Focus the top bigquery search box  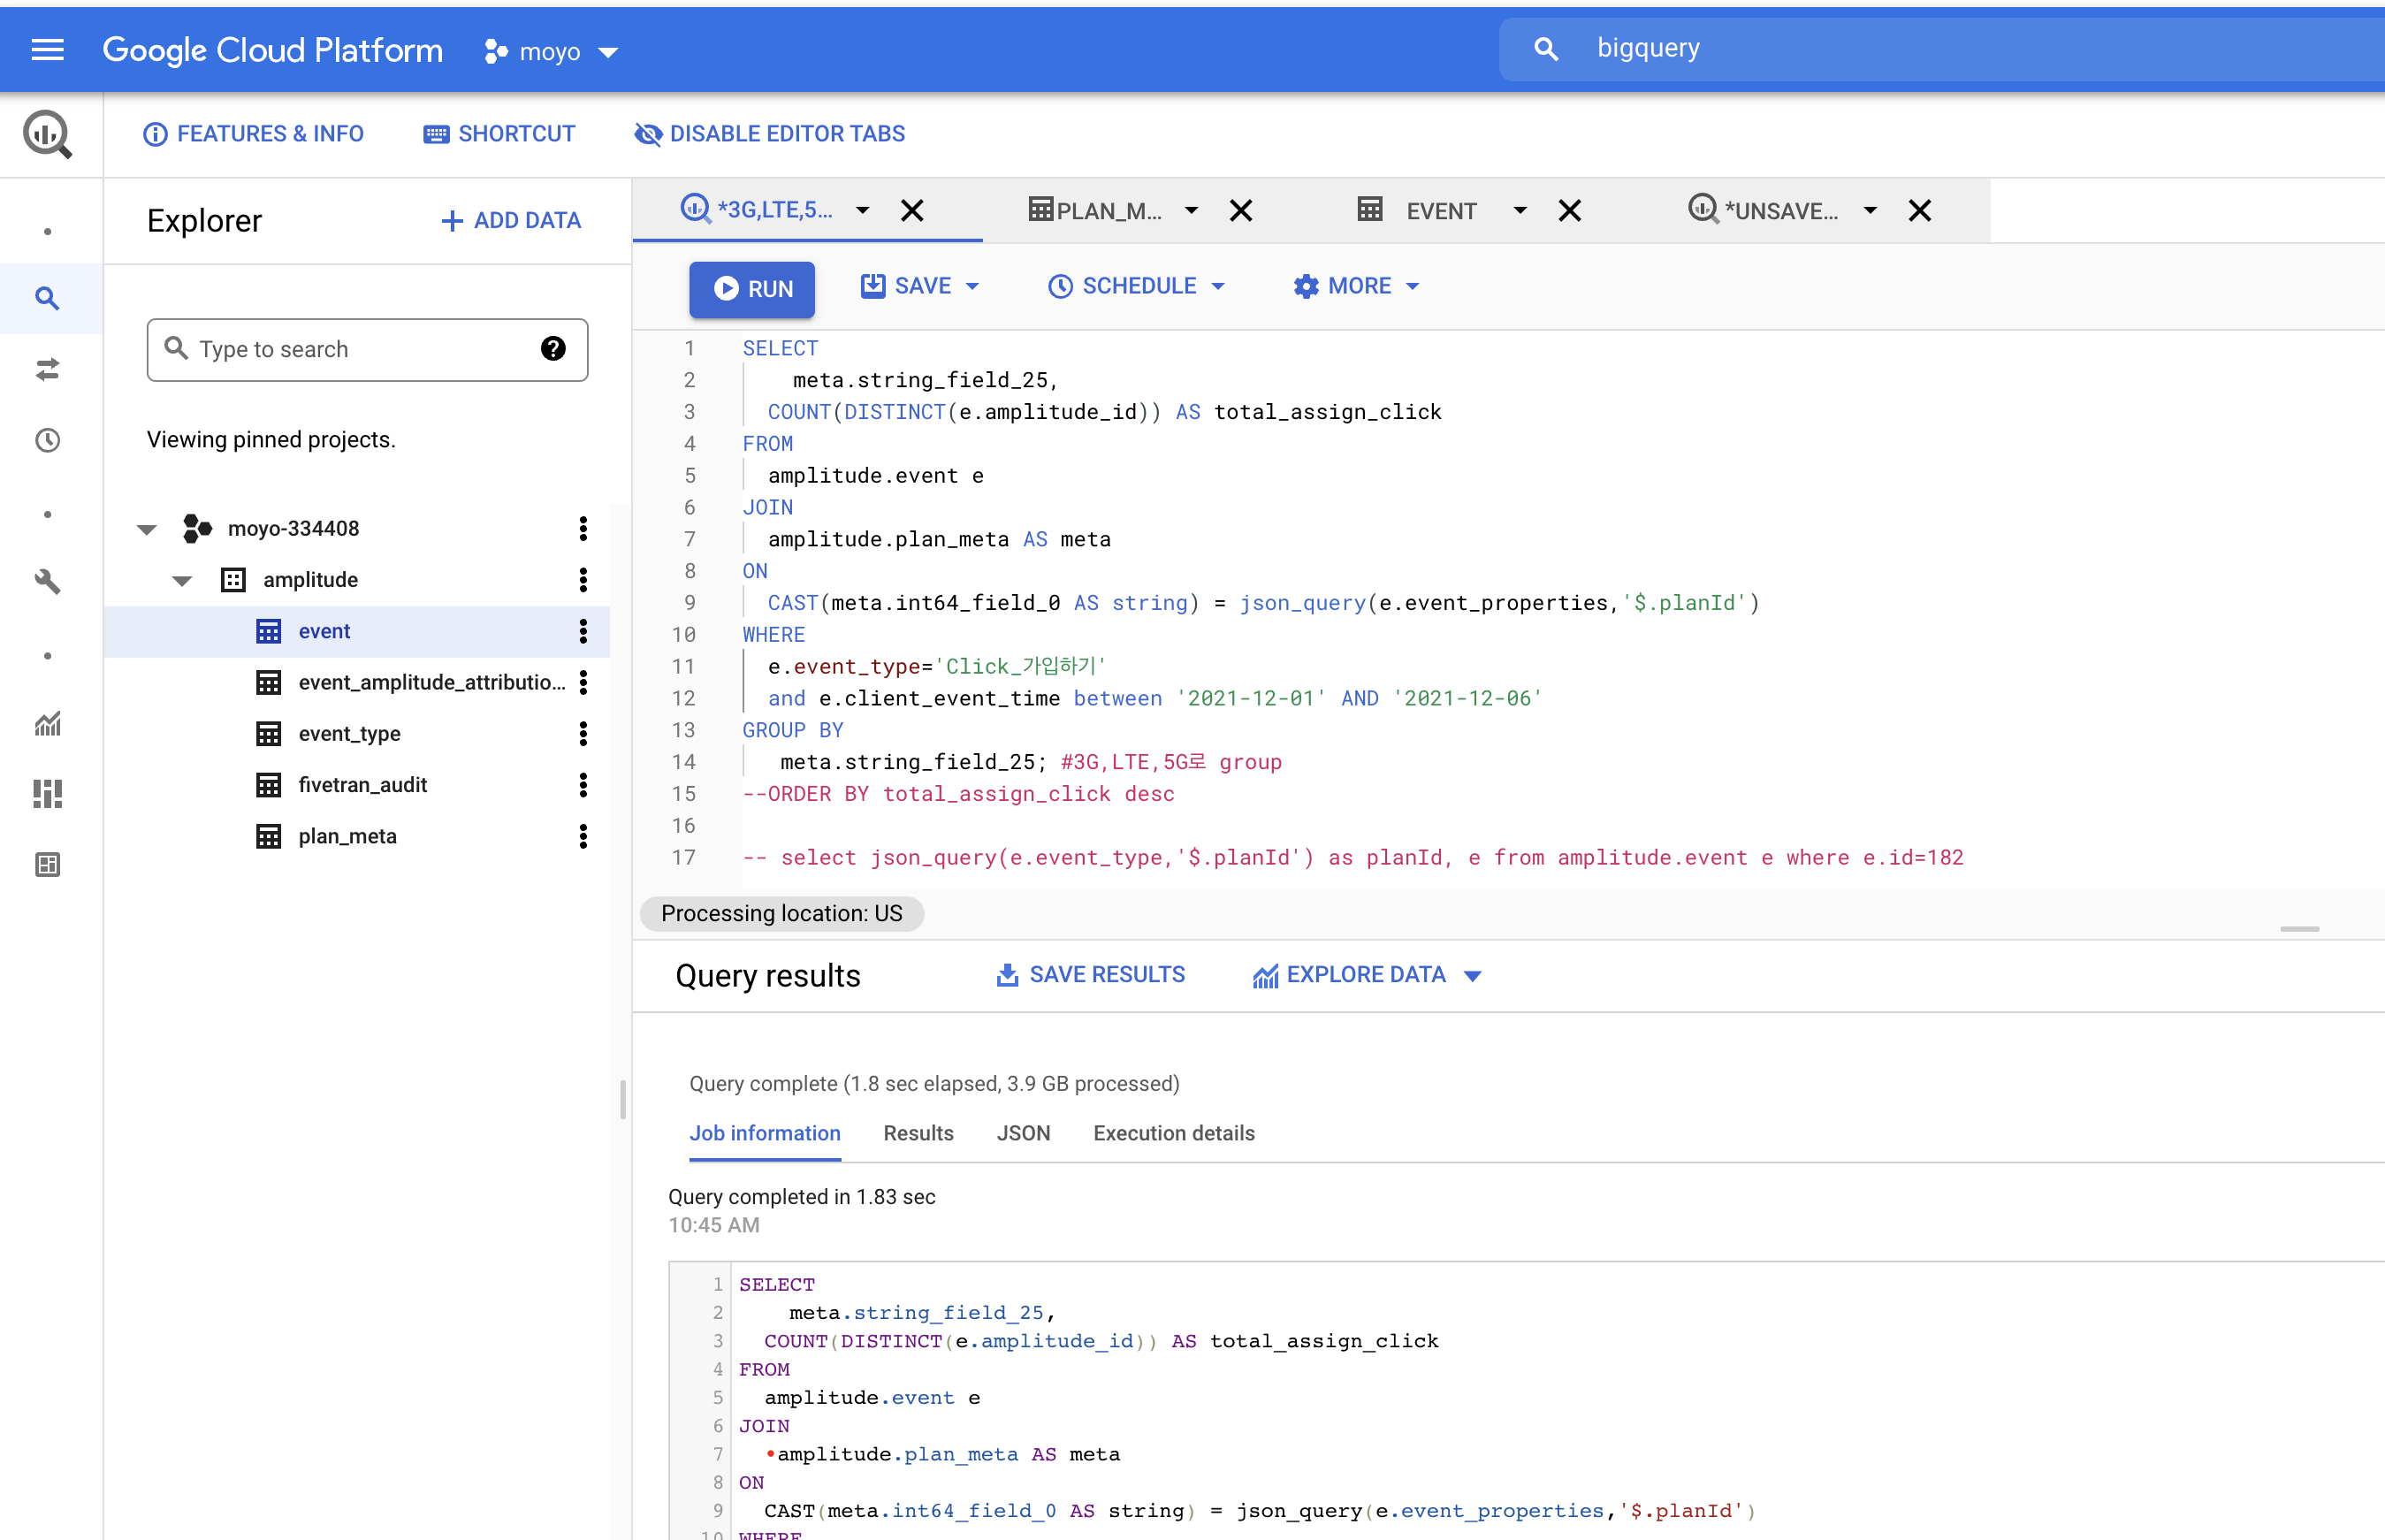point(1940,48)
